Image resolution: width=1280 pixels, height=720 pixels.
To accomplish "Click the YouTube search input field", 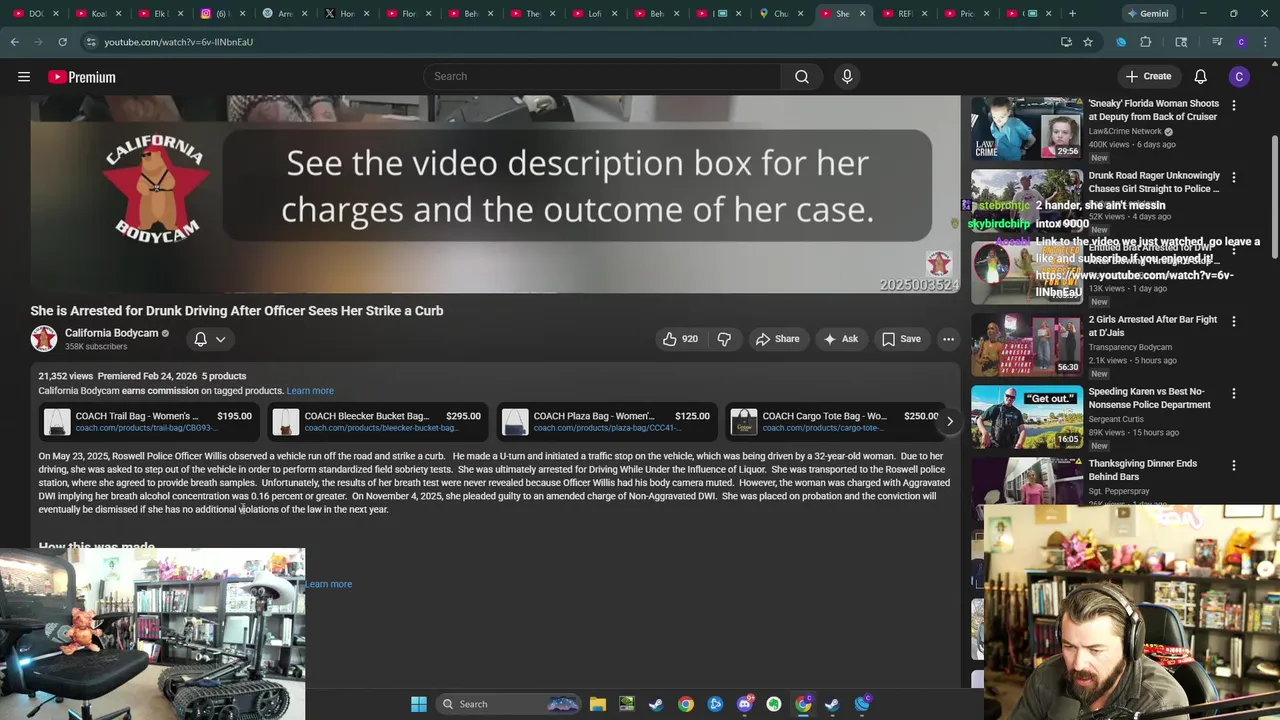I will [x=603, y=77].
